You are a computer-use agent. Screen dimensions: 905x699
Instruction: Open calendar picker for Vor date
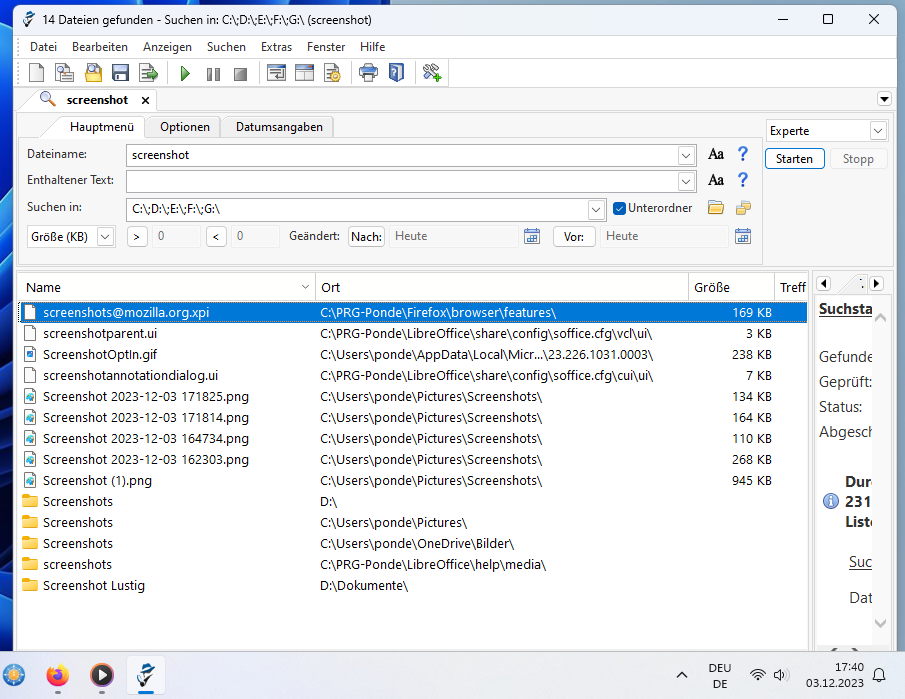pyautogui.click(x=743, y=236)
